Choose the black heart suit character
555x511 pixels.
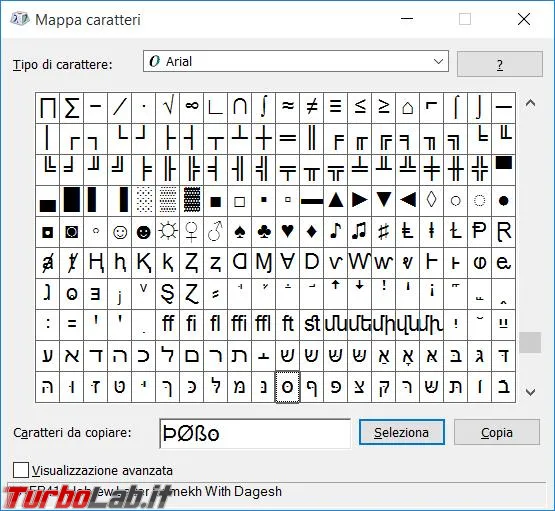tap(287, 232)
